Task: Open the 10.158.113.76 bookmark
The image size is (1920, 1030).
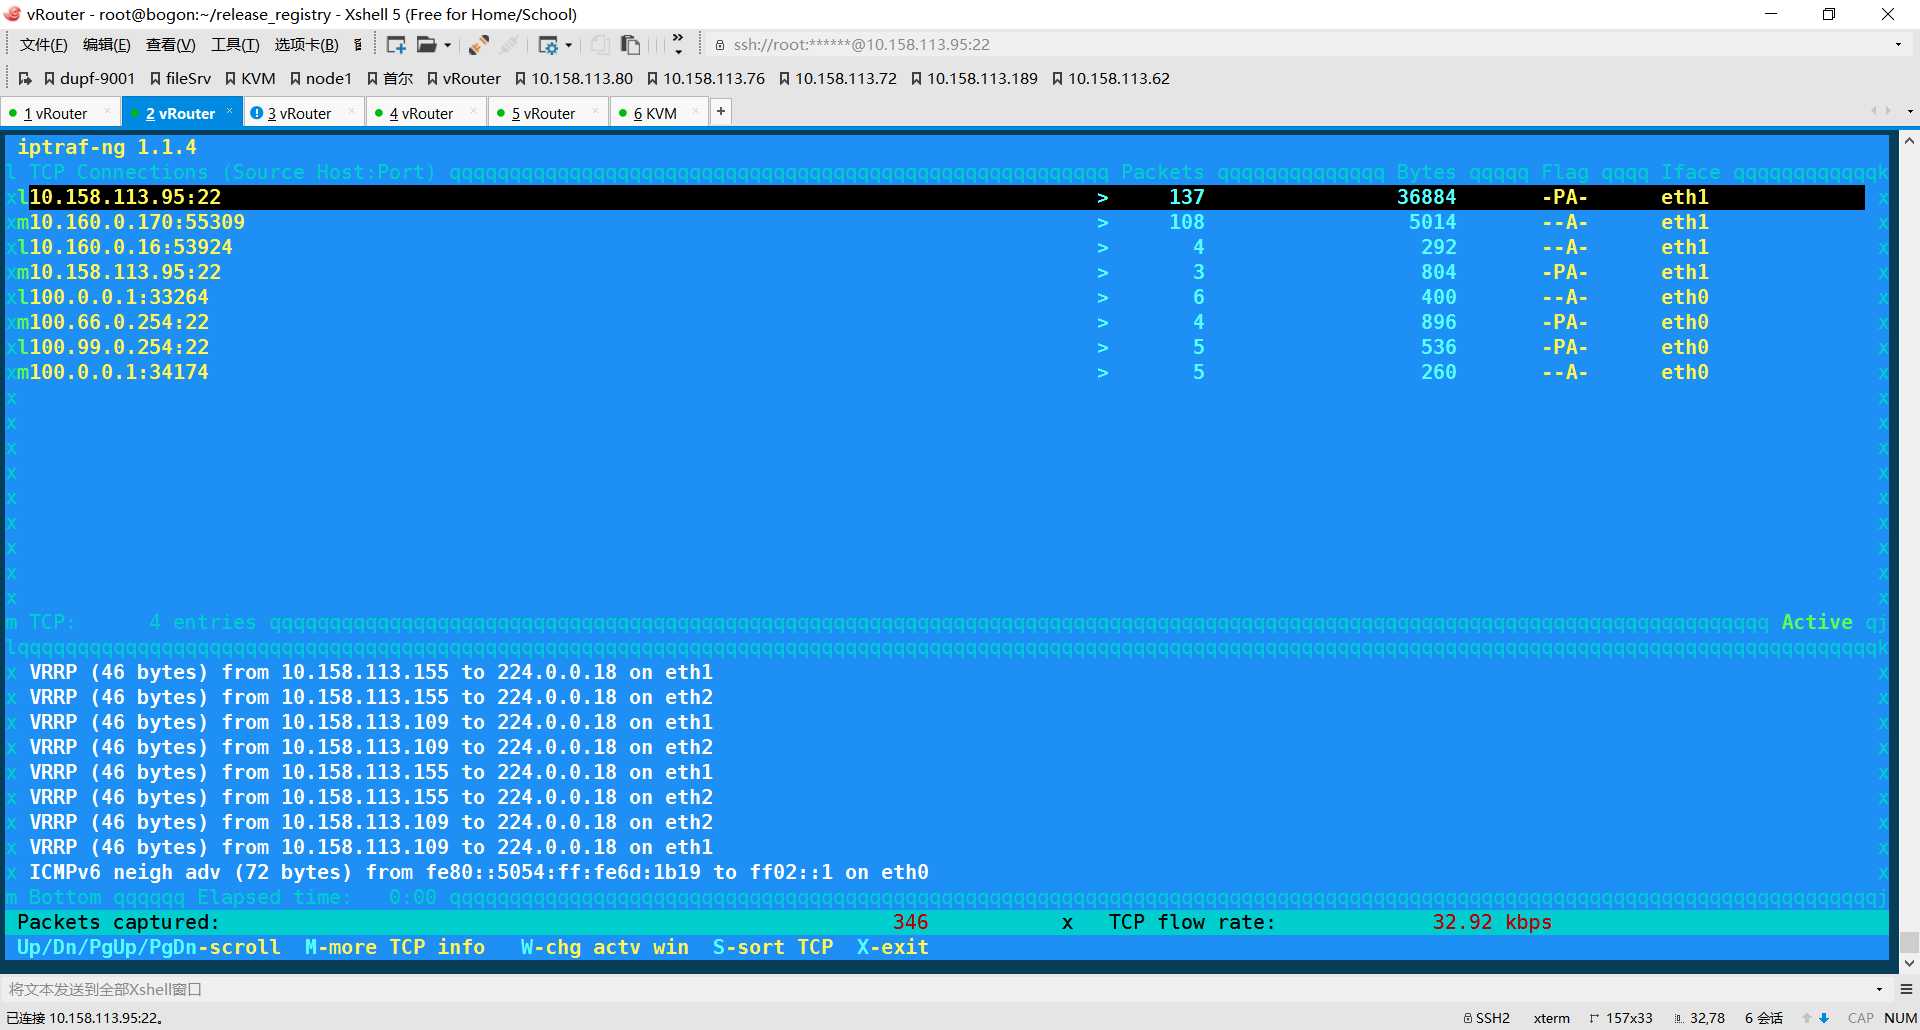Action: 706,78
